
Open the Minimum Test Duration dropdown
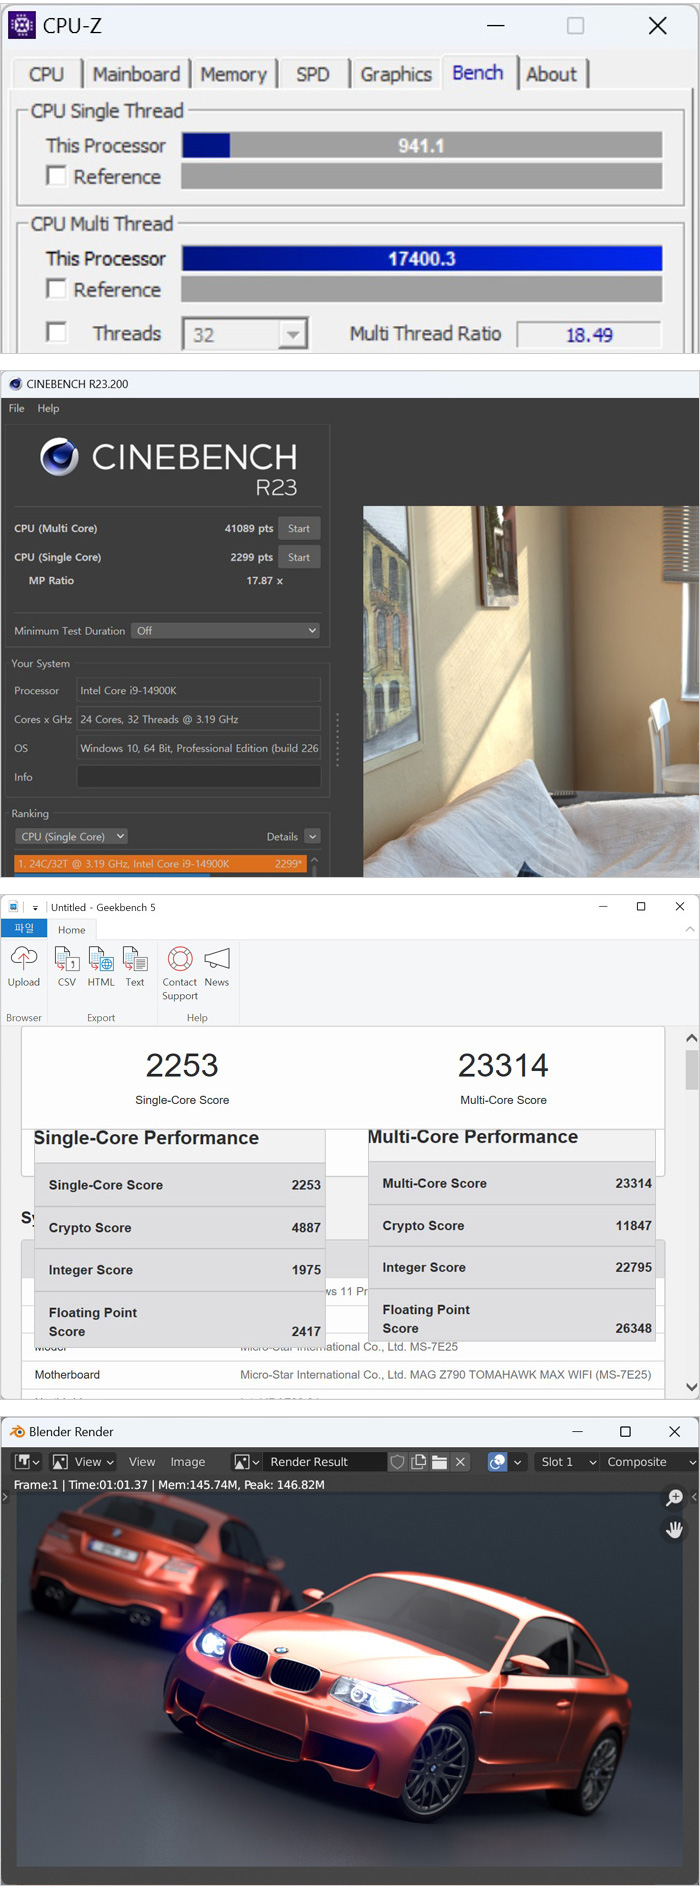point(226,631)
